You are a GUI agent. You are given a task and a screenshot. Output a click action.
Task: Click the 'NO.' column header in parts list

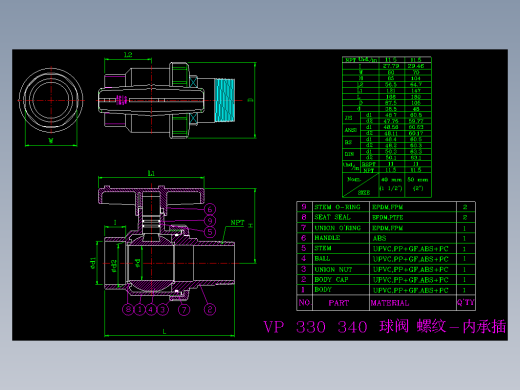tap(305, 303)
